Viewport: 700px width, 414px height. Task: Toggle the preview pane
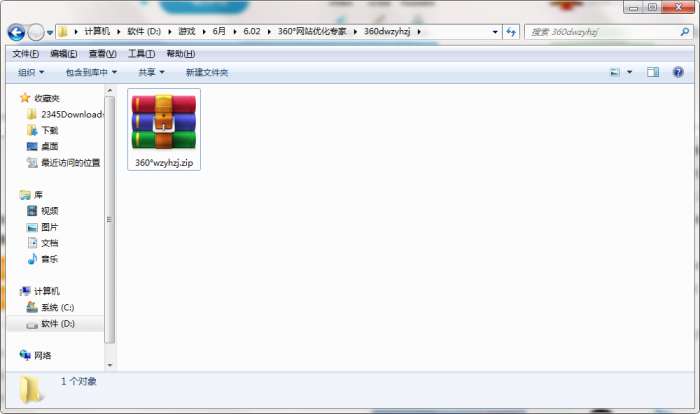click(x=653, y=72)
